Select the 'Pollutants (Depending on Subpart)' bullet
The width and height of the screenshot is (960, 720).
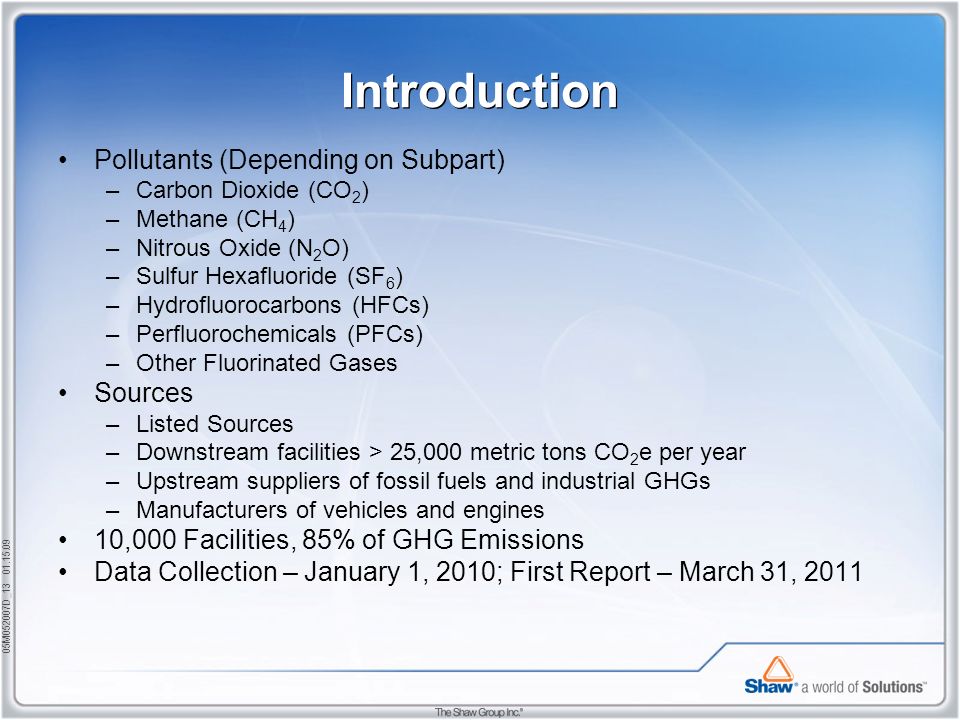tap(299, 160)
